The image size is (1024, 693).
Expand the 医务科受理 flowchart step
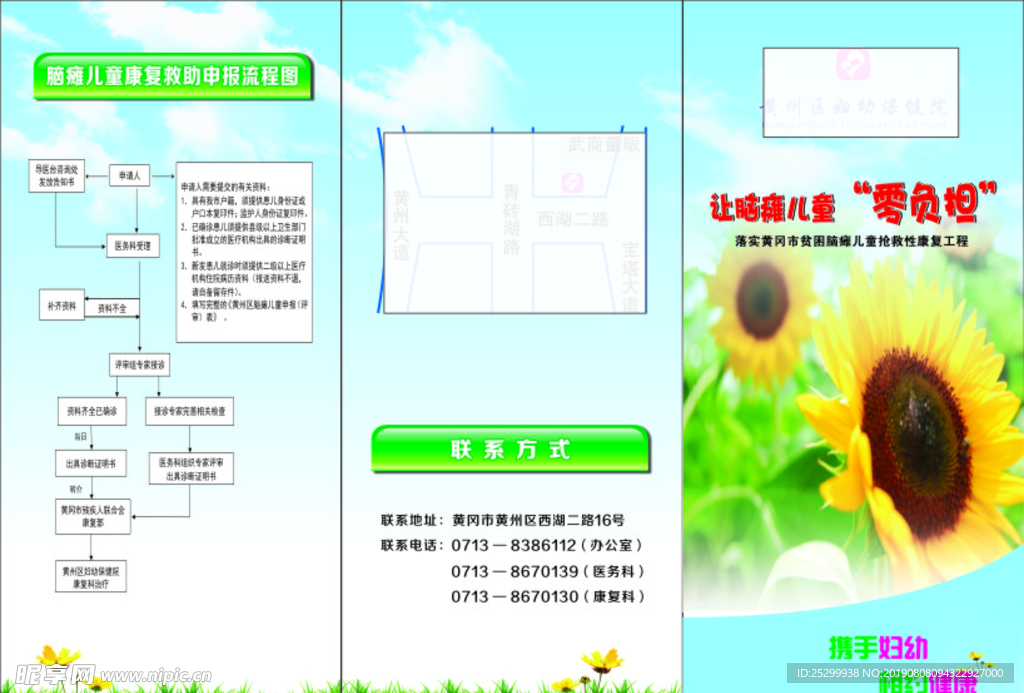(x=131, y=244)
